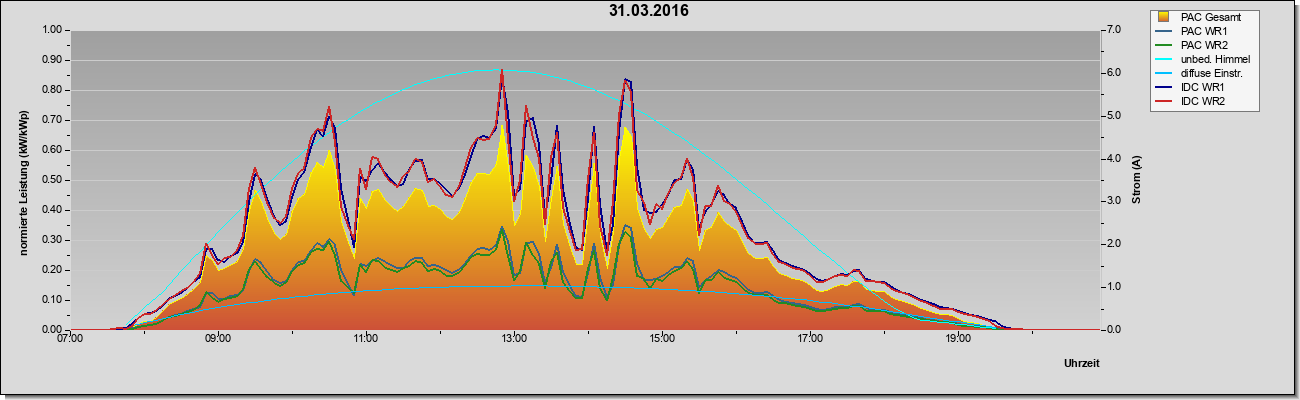Click the 07:00 time axis label
This screenshot has height=400, width=1300.
click(70, 340)
